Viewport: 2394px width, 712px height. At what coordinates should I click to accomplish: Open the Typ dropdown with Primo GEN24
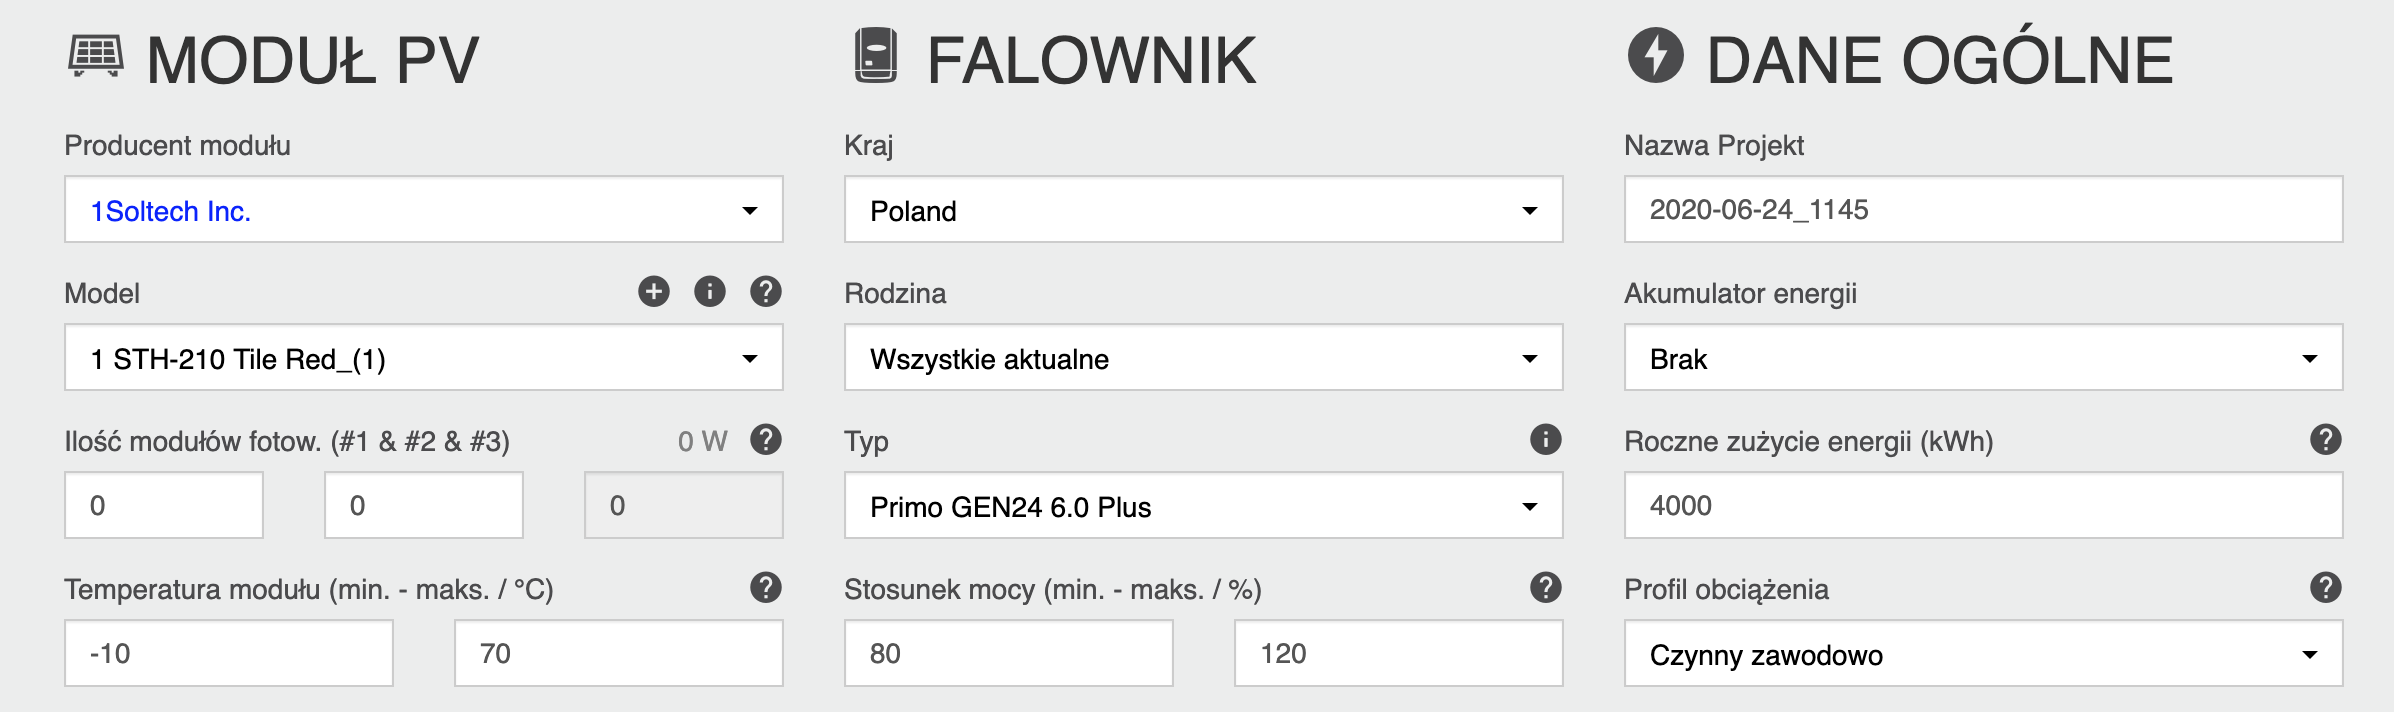pos(1203,506)
